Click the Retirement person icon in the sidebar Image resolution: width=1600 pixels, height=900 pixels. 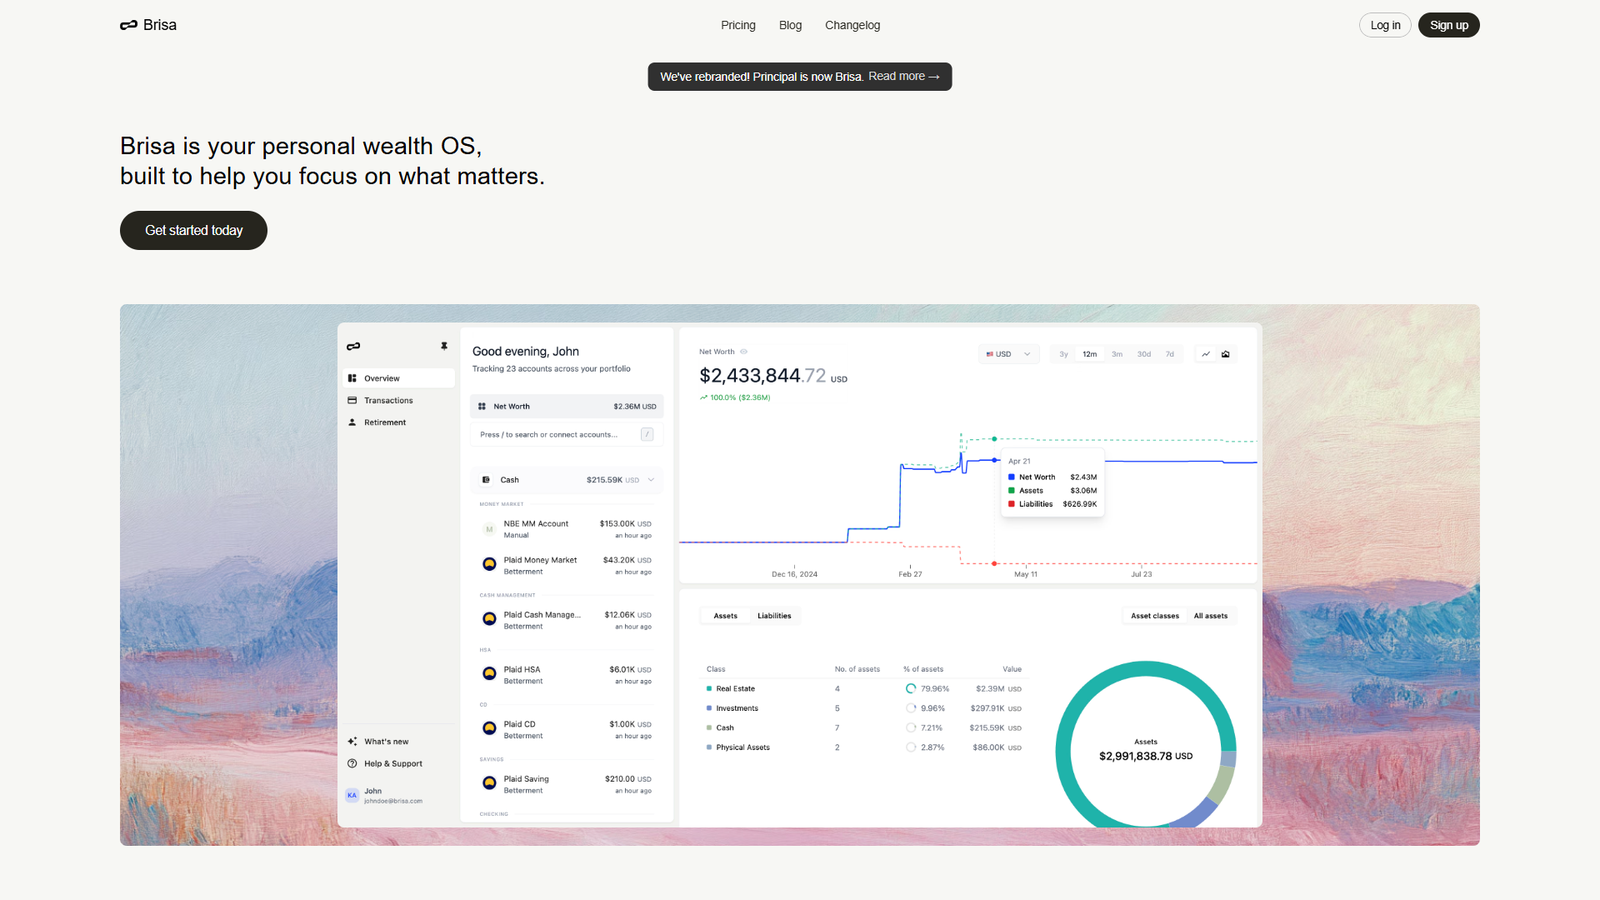pos(352,422)
